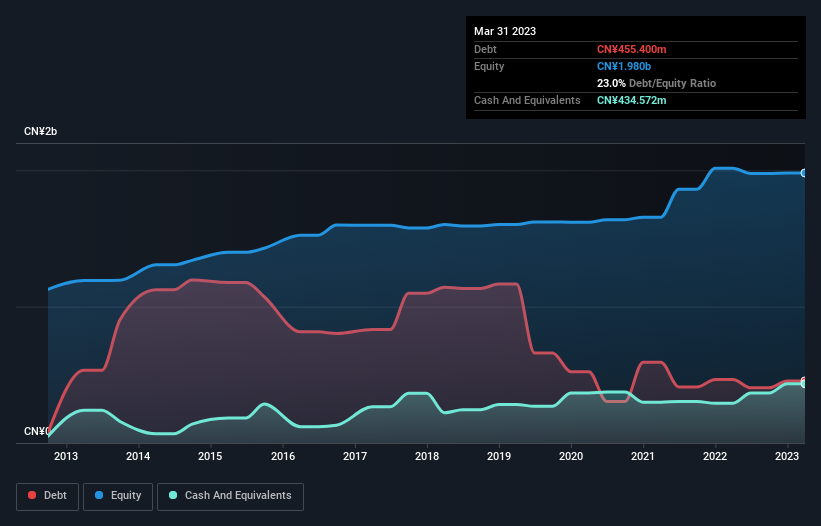Click the blue Equity legend dot
Viewport: 821px width, 526px height.
click(99, 495)
